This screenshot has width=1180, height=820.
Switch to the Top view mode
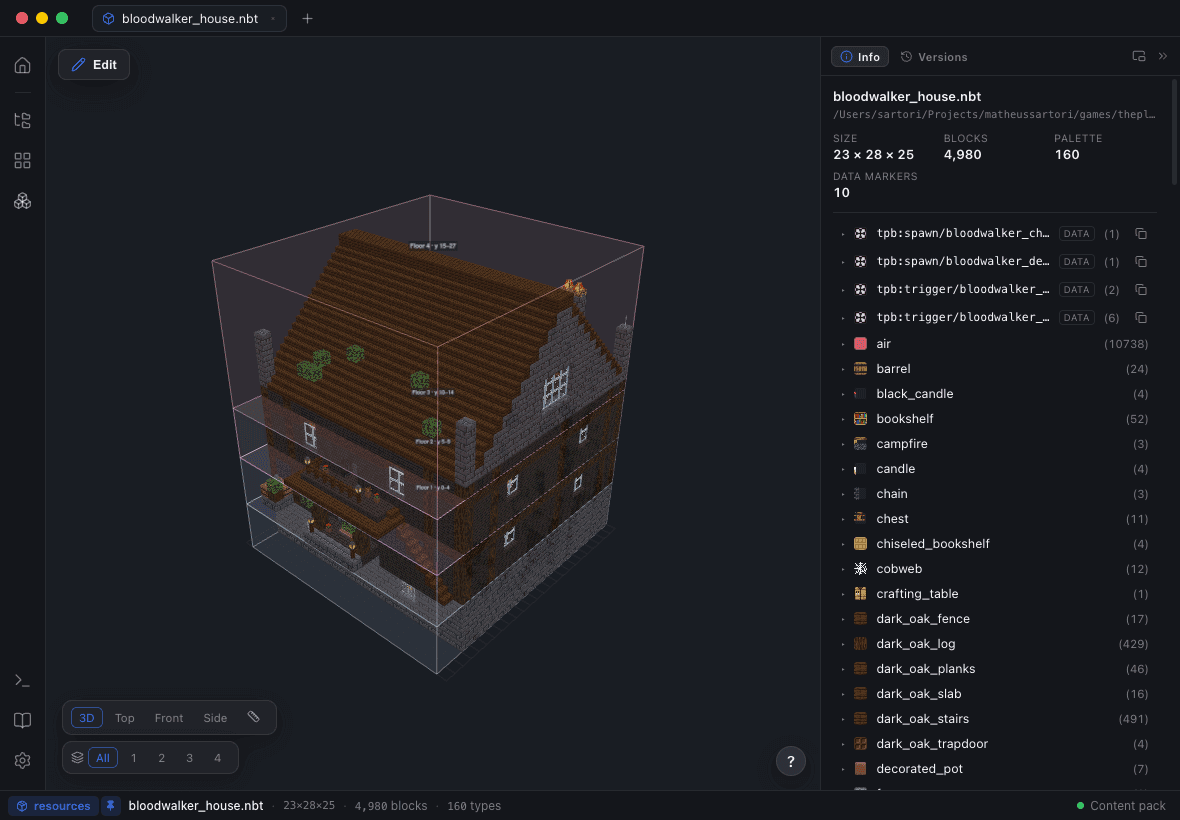pos(125,718)
